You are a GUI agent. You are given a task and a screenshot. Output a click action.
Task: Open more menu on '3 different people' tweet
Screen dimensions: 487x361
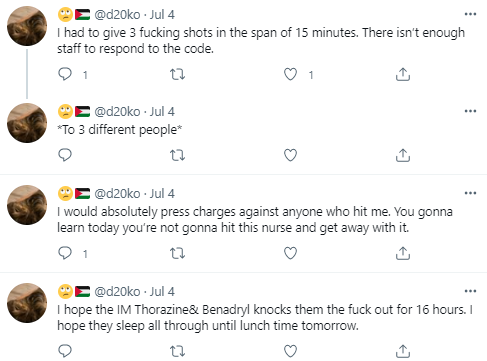click(x=470, y=111)
